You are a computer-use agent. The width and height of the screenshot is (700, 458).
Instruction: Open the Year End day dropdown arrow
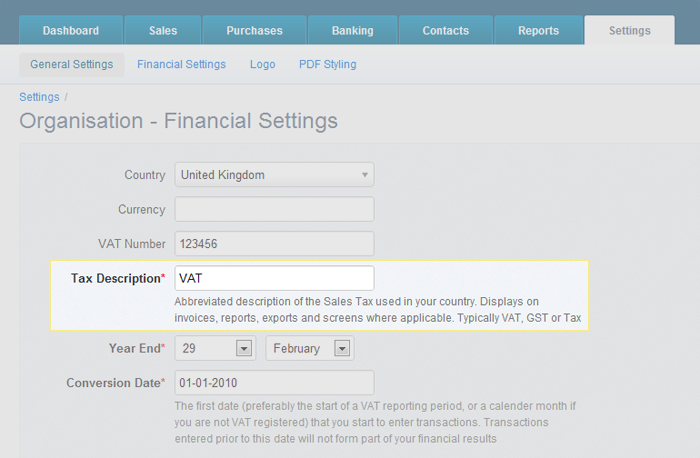(x=244, y=348)
